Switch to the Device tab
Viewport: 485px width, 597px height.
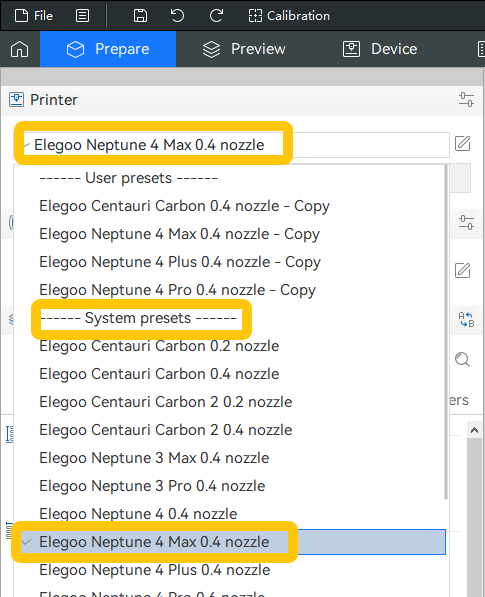pyautogui.click(x=380, y=49)
